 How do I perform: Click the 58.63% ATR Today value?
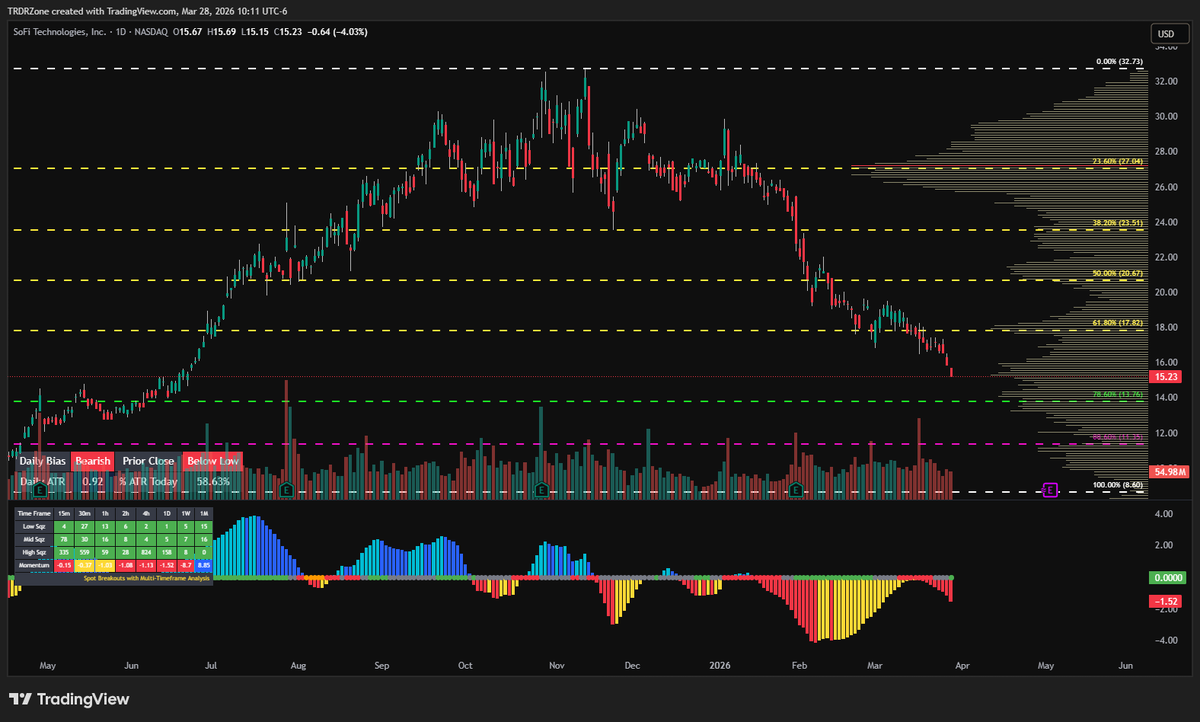(213, 481)
